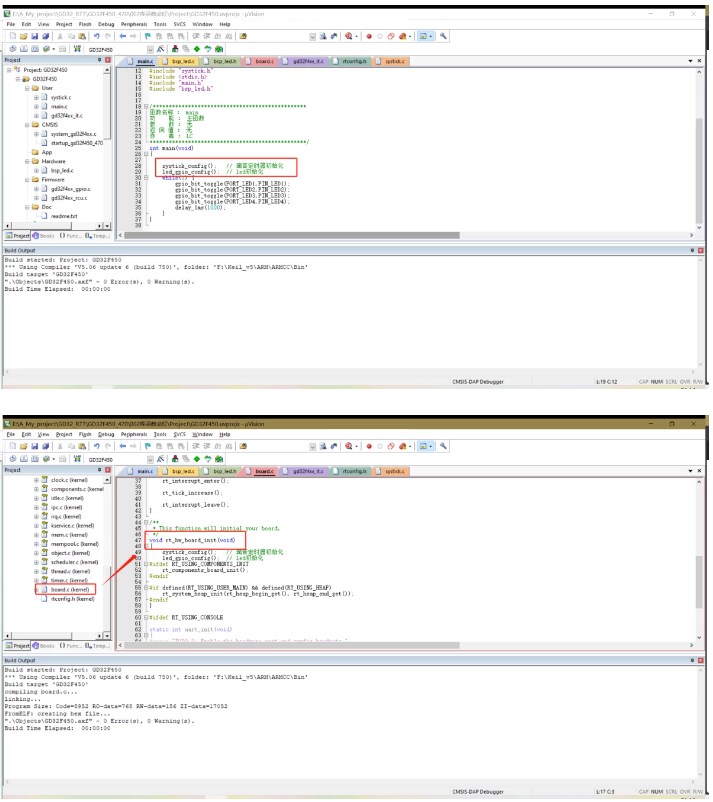This screenshot has height=802, width=713.
Task: Toggle Enable/Disable Breakpoint circle in upper window
Action: [x=380, y=36]
